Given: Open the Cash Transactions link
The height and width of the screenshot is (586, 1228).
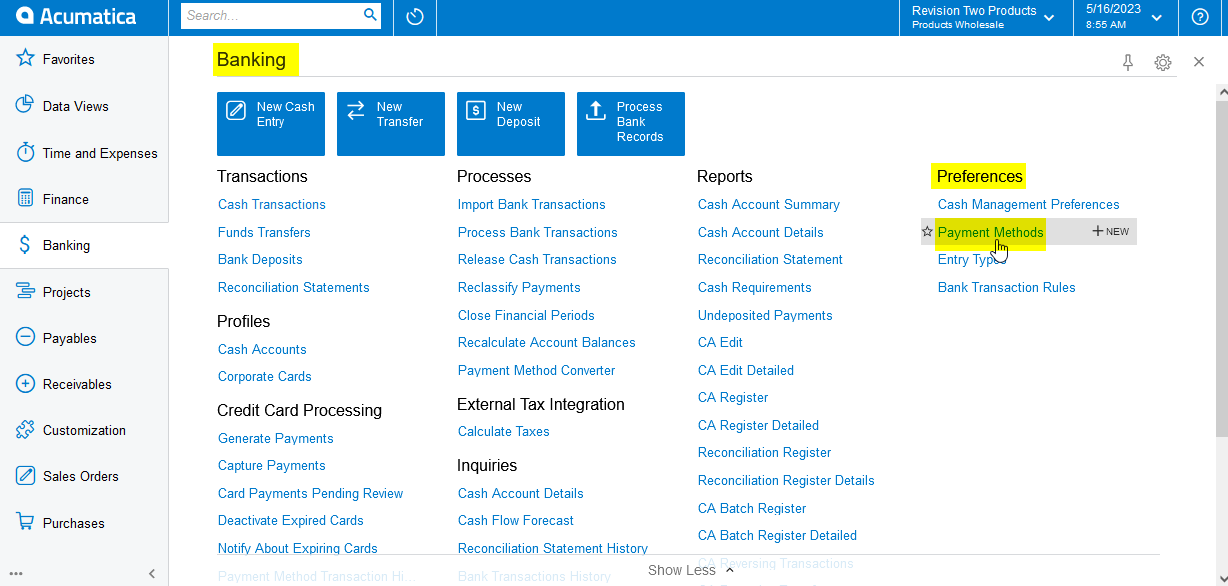Looking at the screenshot, I should (x=272, y=204).
